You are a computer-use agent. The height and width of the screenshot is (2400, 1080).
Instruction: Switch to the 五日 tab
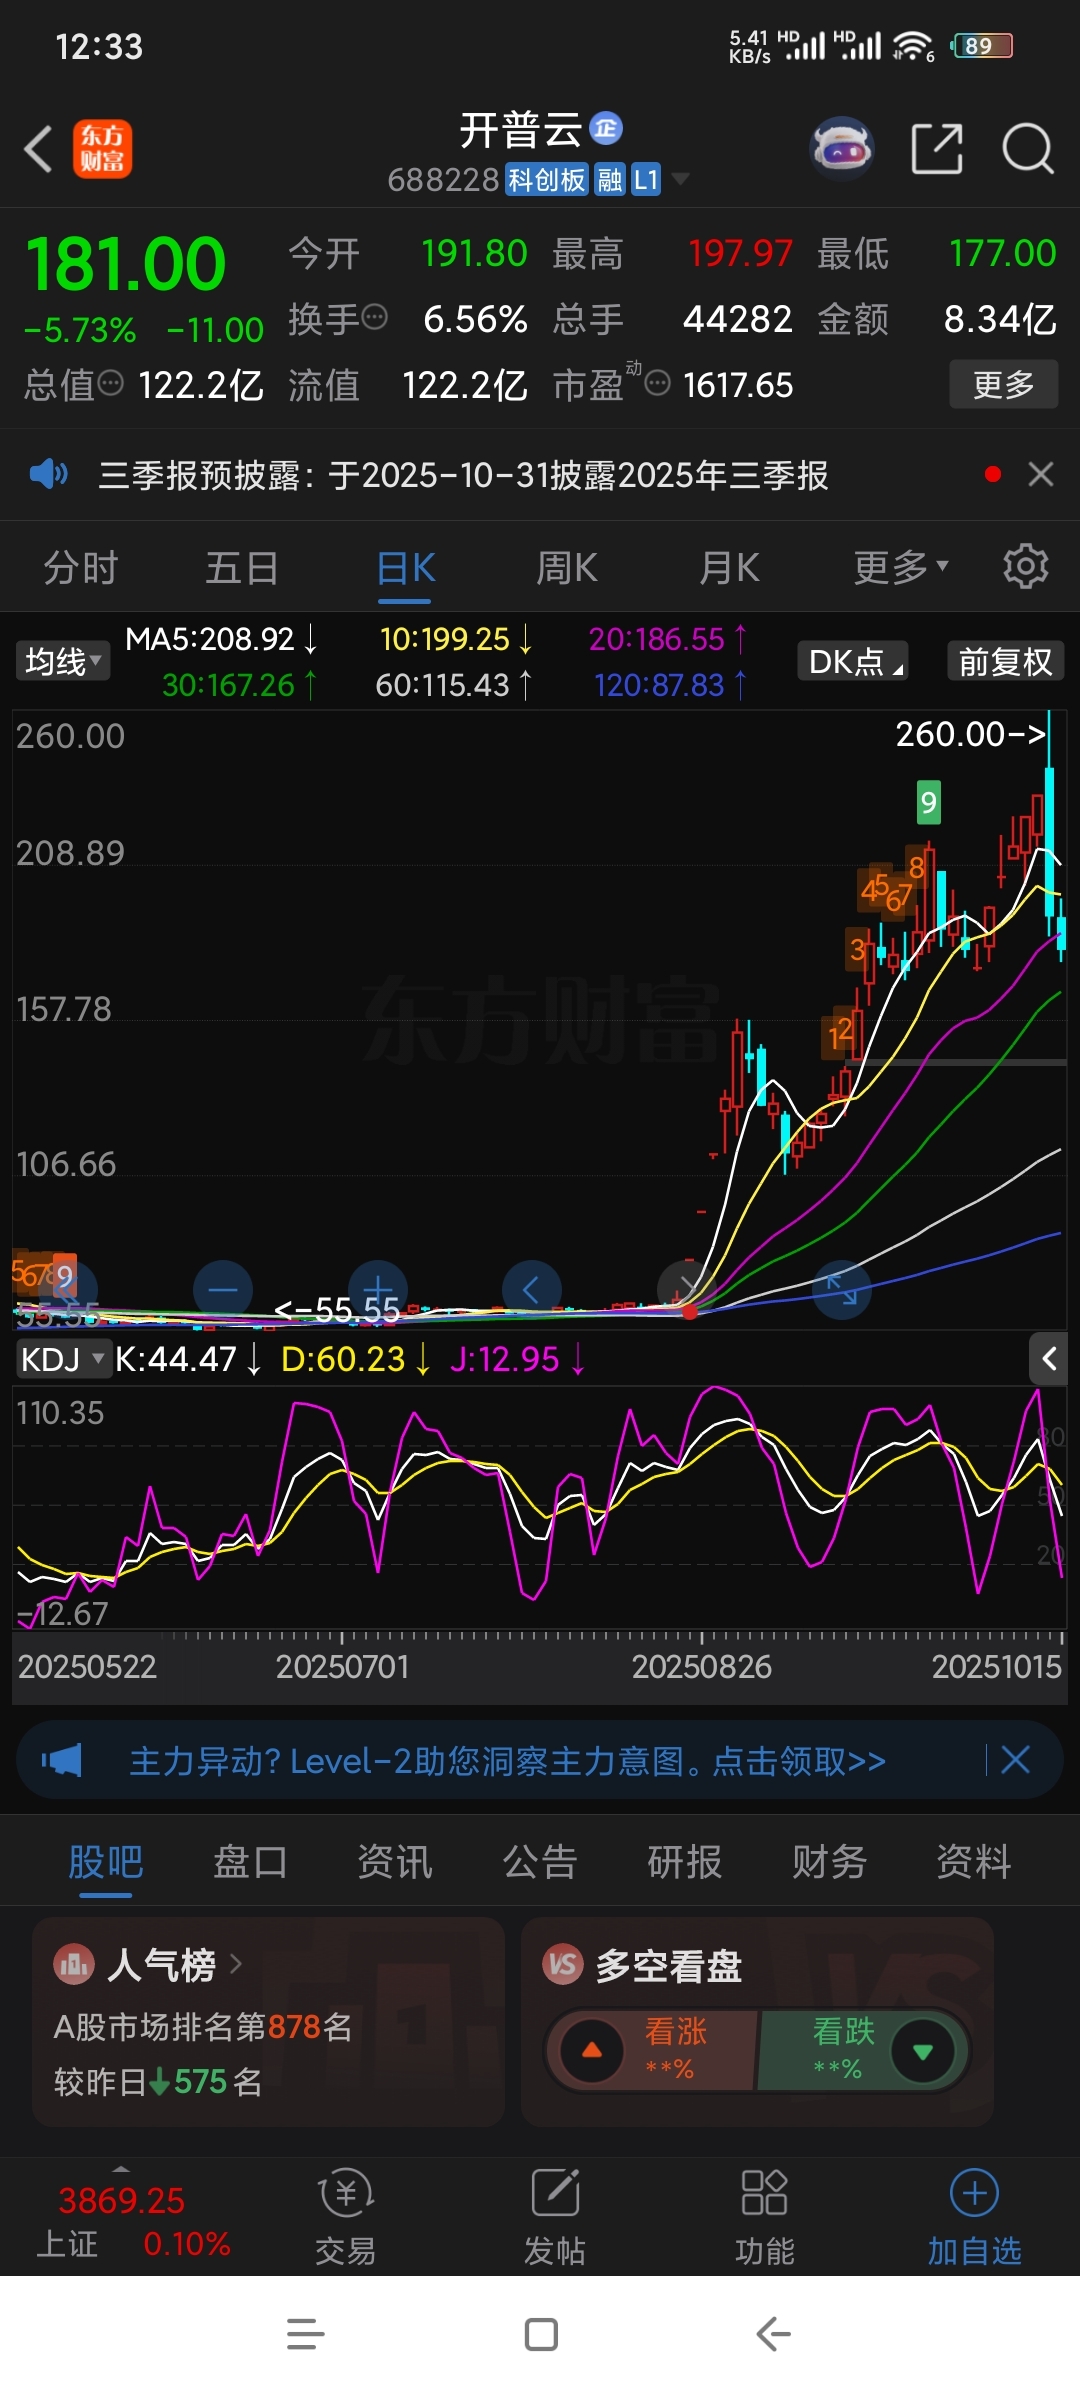tap(242, 567)
